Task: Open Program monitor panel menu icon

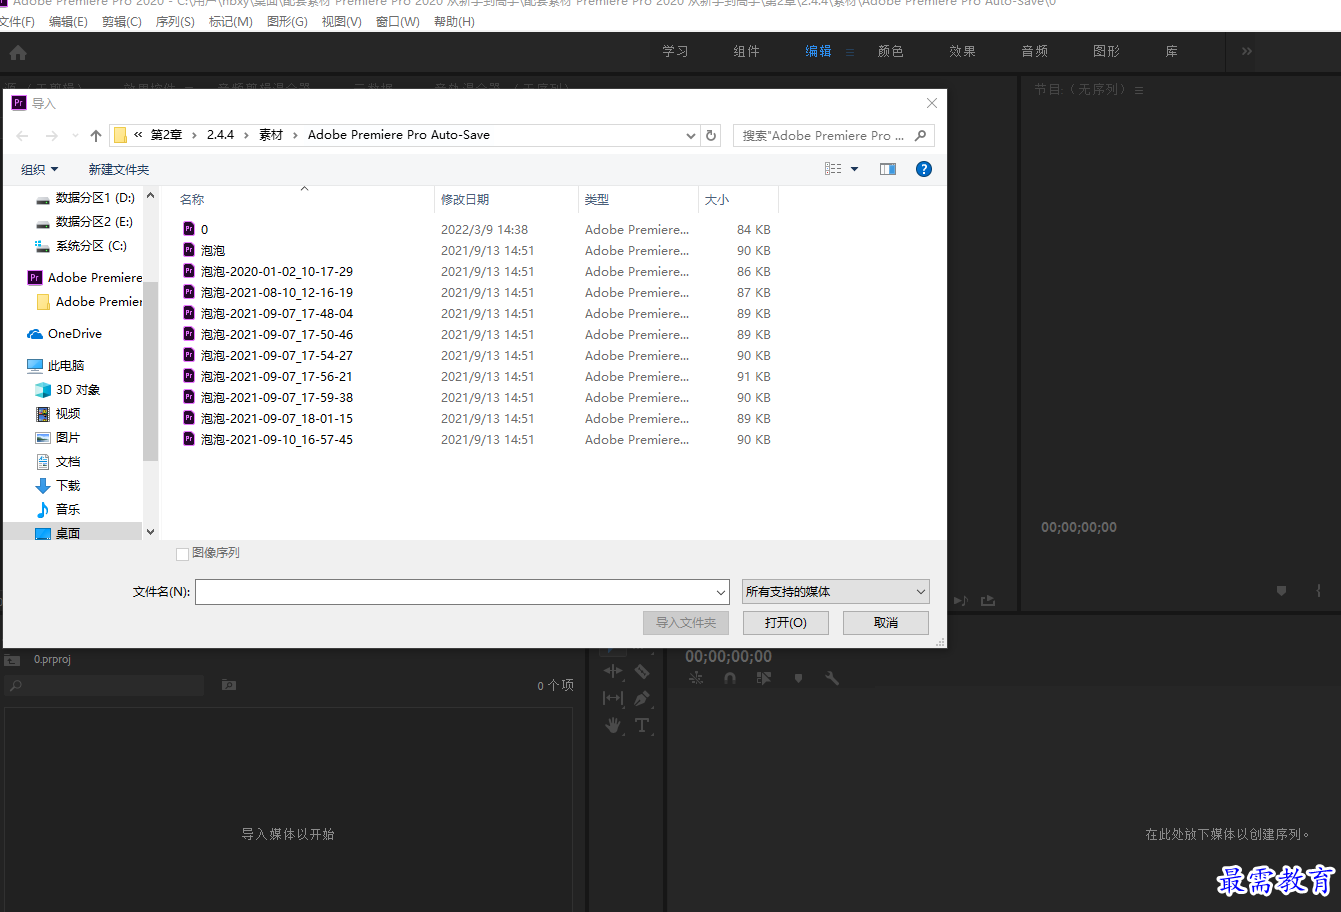Action: (x=1139, y=90)
